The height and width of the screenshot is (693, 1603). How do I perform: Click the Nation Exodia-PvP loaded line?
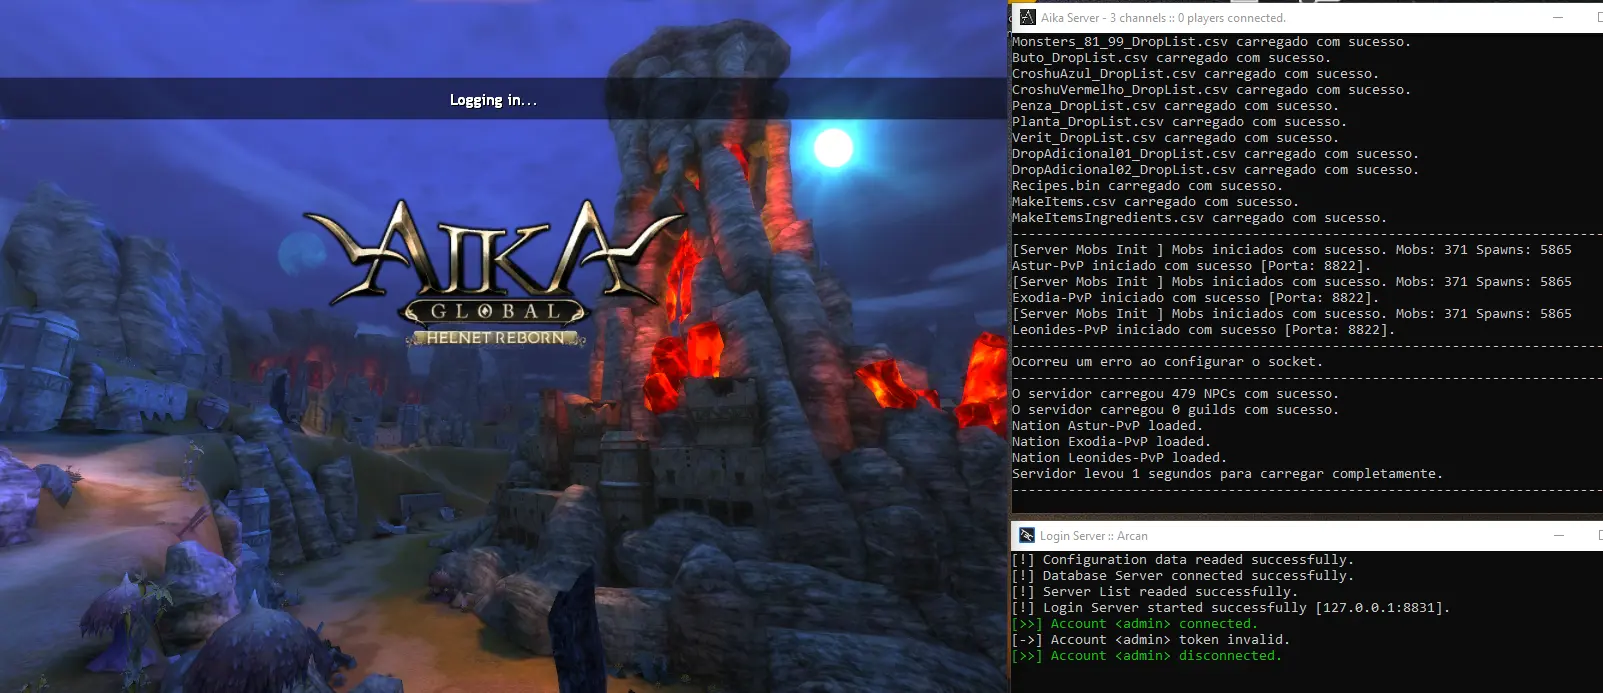1112,442
